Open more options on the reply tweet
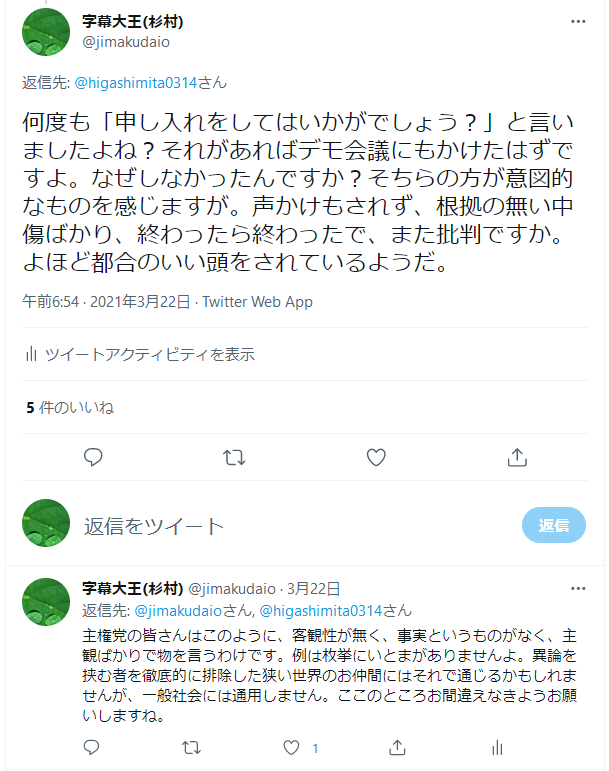Image resolution: width=609 pixels, height=771 pixels. (578, 589)
